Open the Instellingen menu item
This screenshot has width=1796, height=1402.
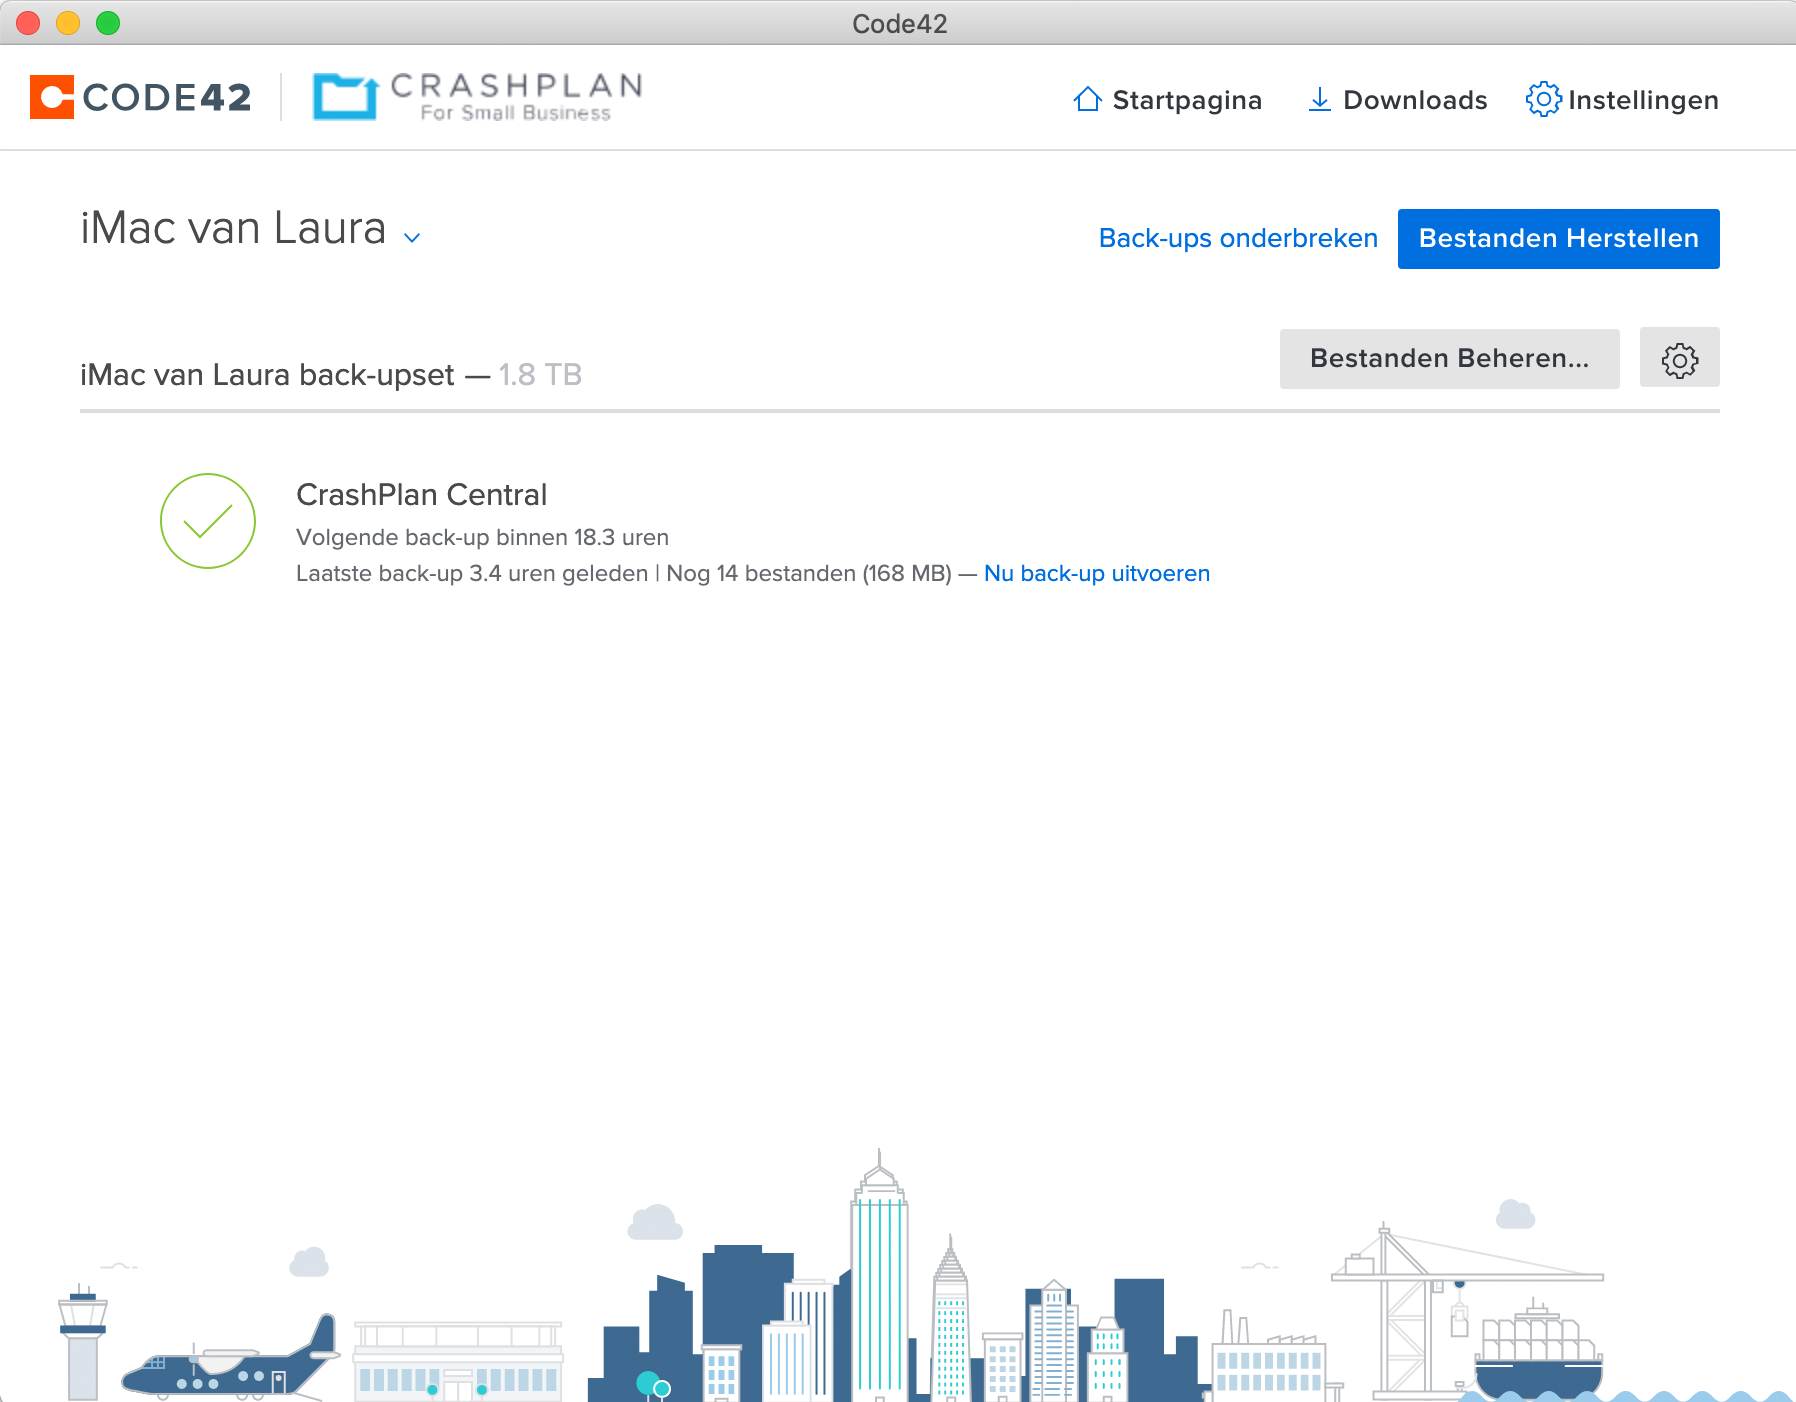pyautogui.click(x=1642, y=100)
